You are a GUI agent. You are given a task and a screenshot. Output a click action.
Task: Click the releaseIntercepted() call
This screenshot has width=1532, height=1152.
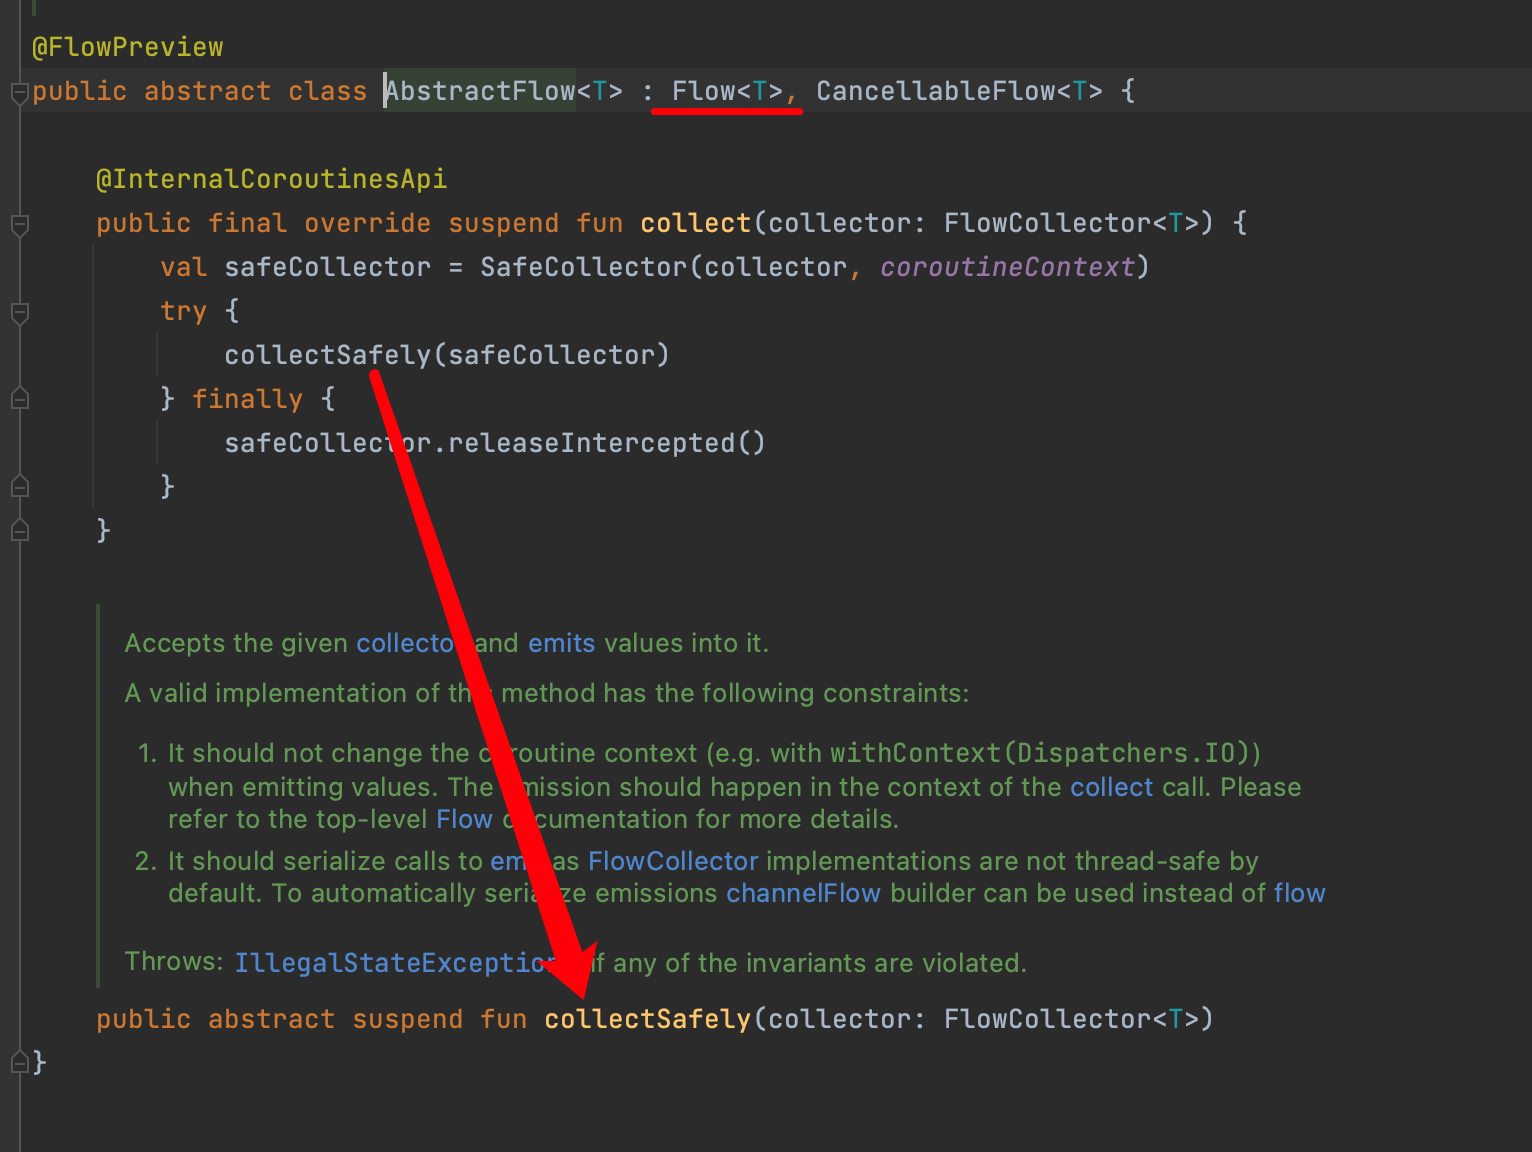tap(607, 443)
